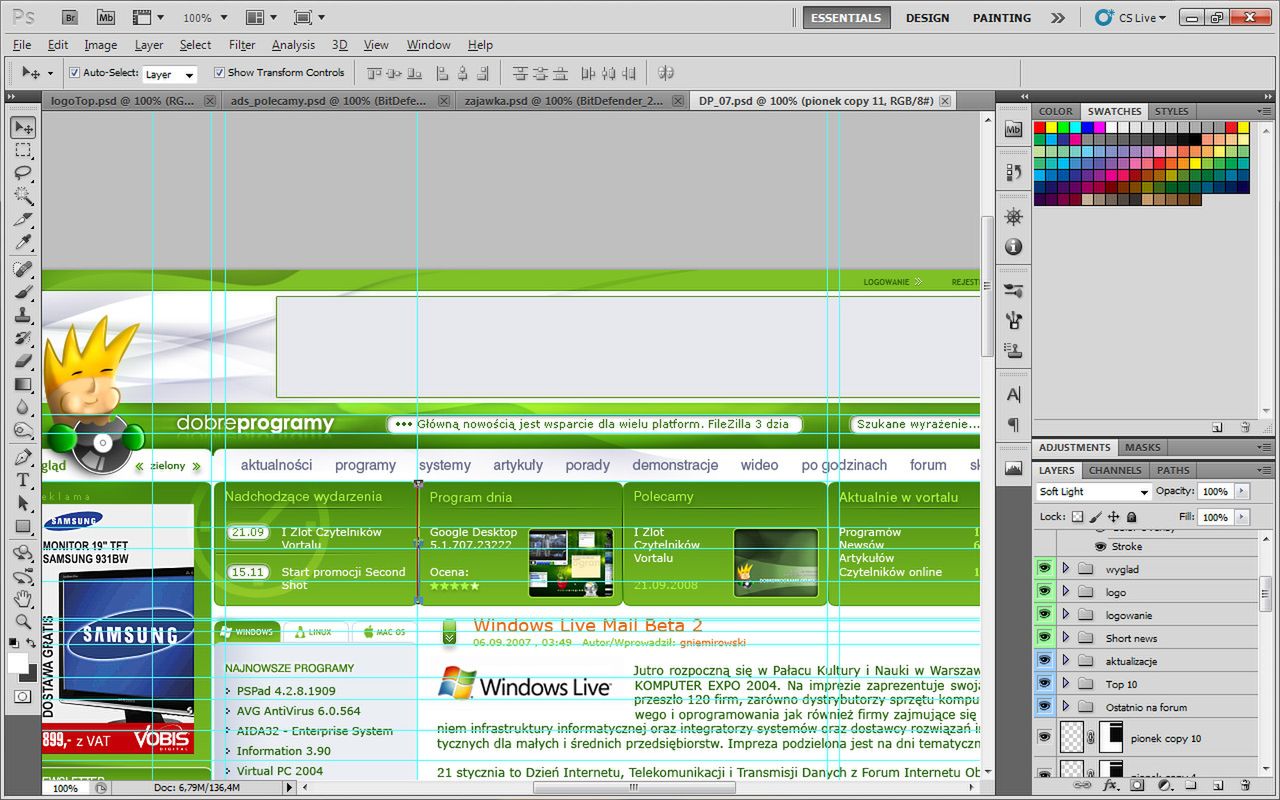The width and height of the screenshot is (1280, 800).
Task: Open the Analysis menu
Action: tap(293, 45)
